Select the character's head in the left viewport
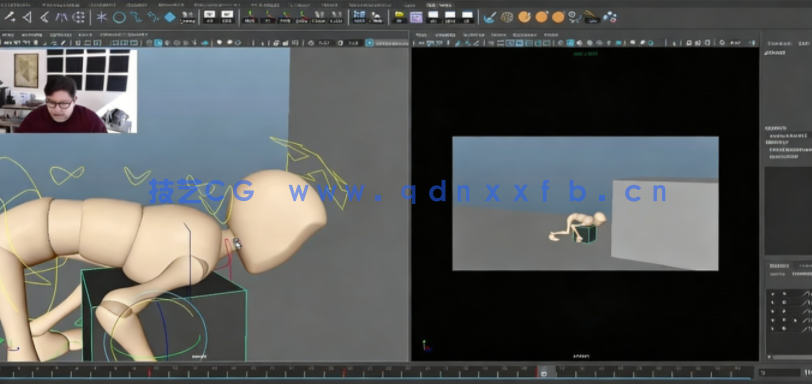Screen dimensions: 812x384 coord(277,220)
